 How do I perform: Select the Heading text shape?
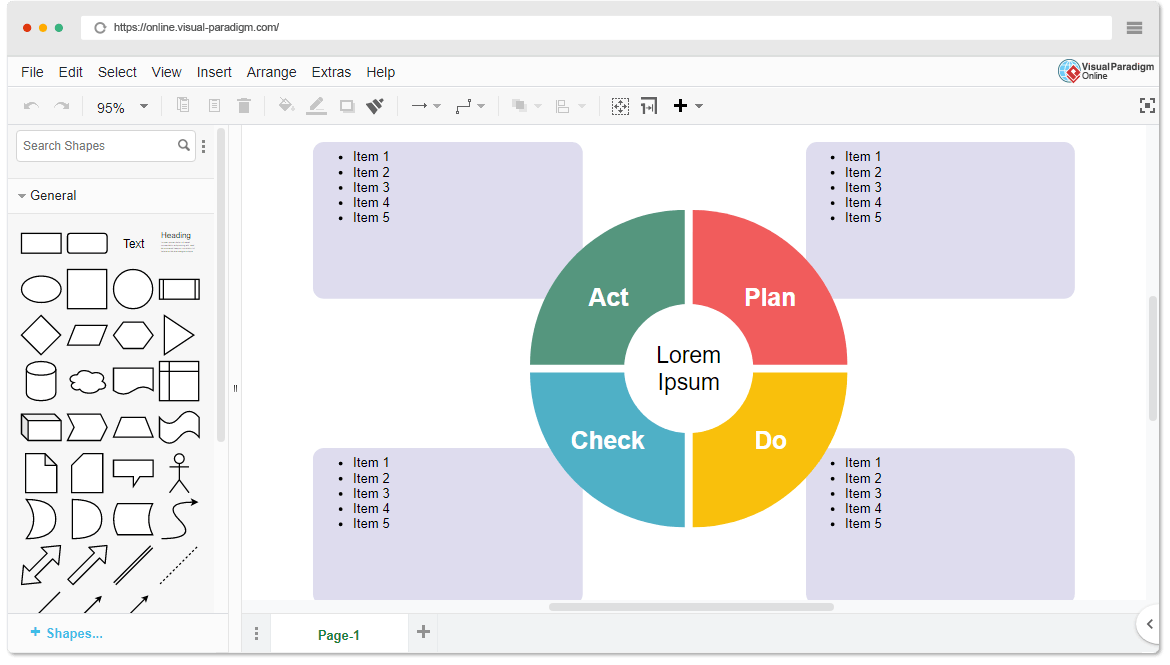[177, 242]
